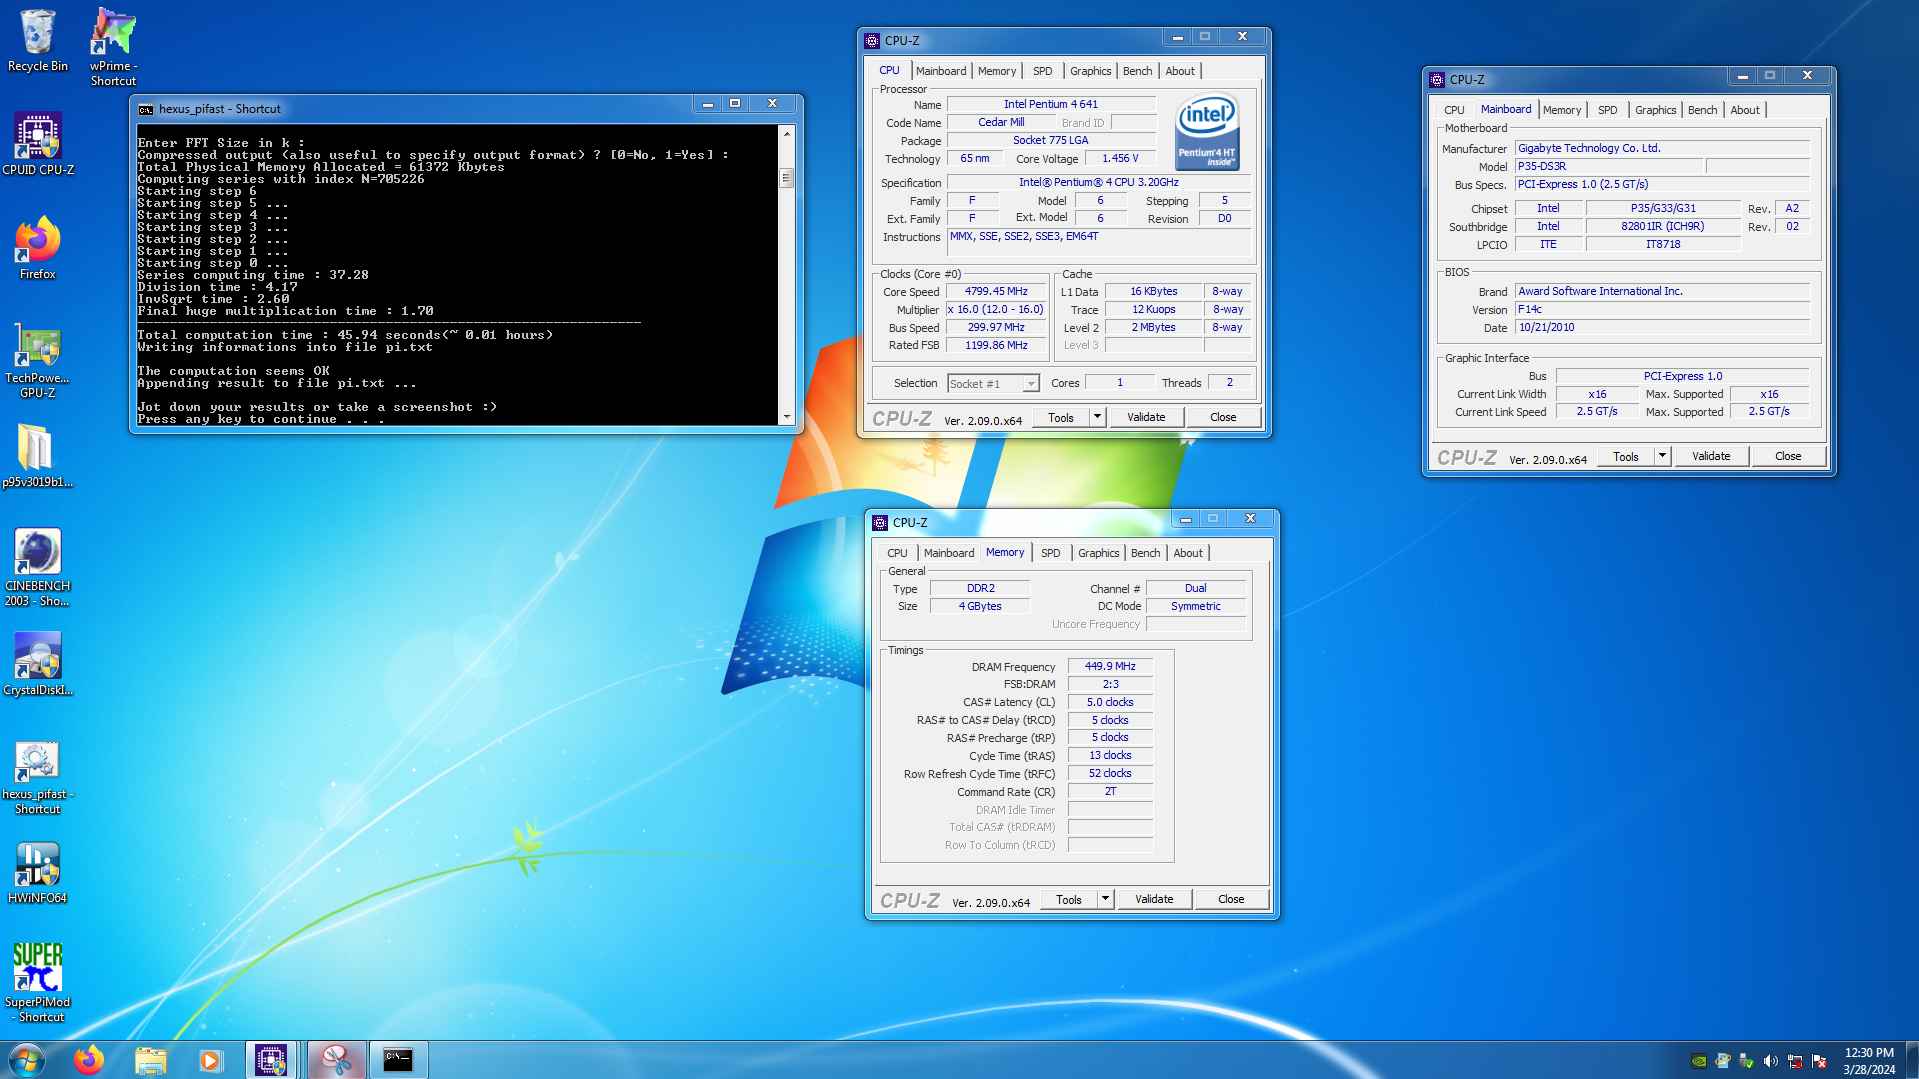
Task: Select the CrystalDiskInfo desktop icon
Action: [x=38, y=664]
